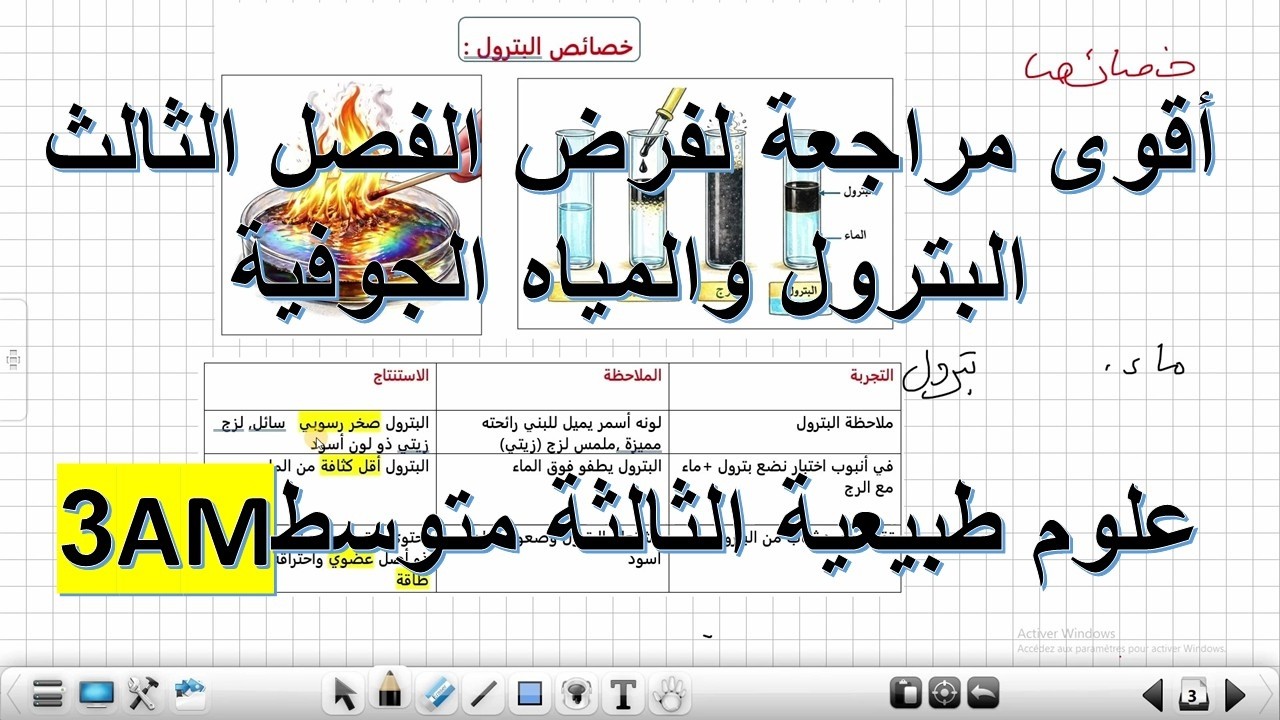1280x720 pixels.
Task: Select the fill/stamp tool icon
Action: (x=575, y=693)
